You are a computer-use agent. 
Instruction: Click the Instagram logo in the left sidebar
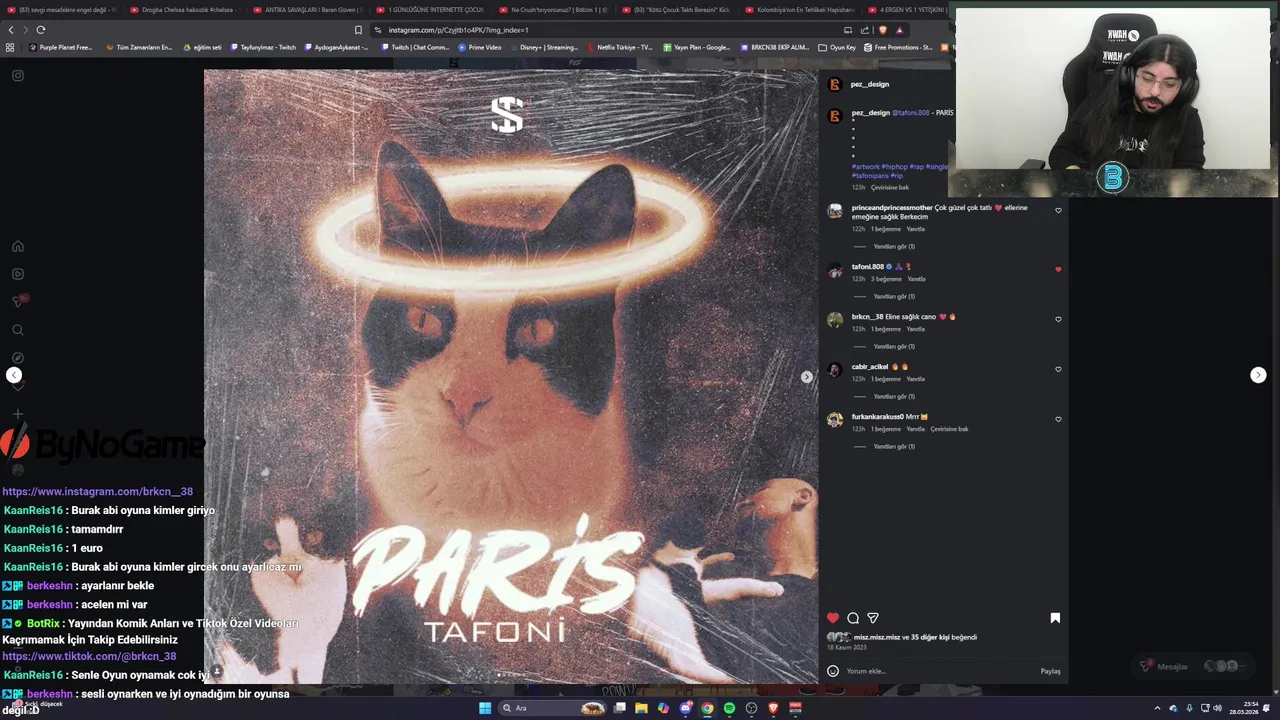18,75
